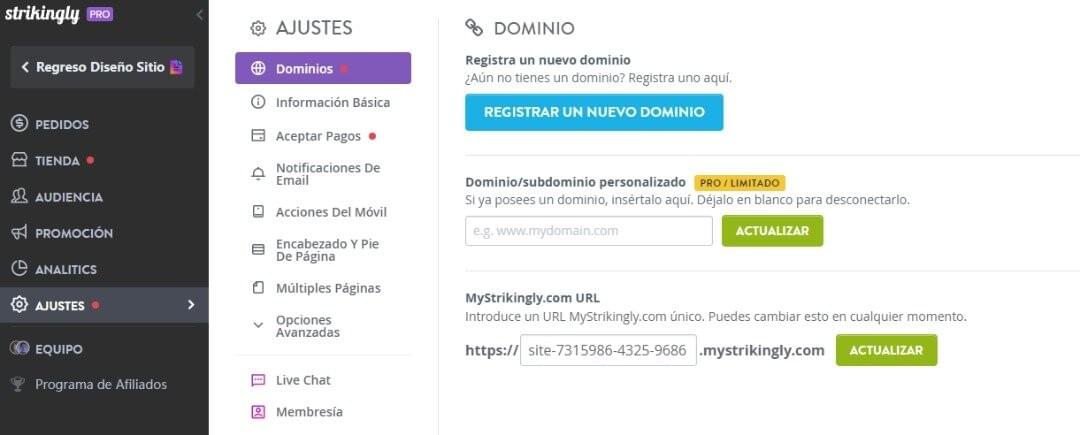The width and height of the screenshot is (1080, 435).
Task: Click the card icon for Aceptar Pagos
Action: click(258, 136)
